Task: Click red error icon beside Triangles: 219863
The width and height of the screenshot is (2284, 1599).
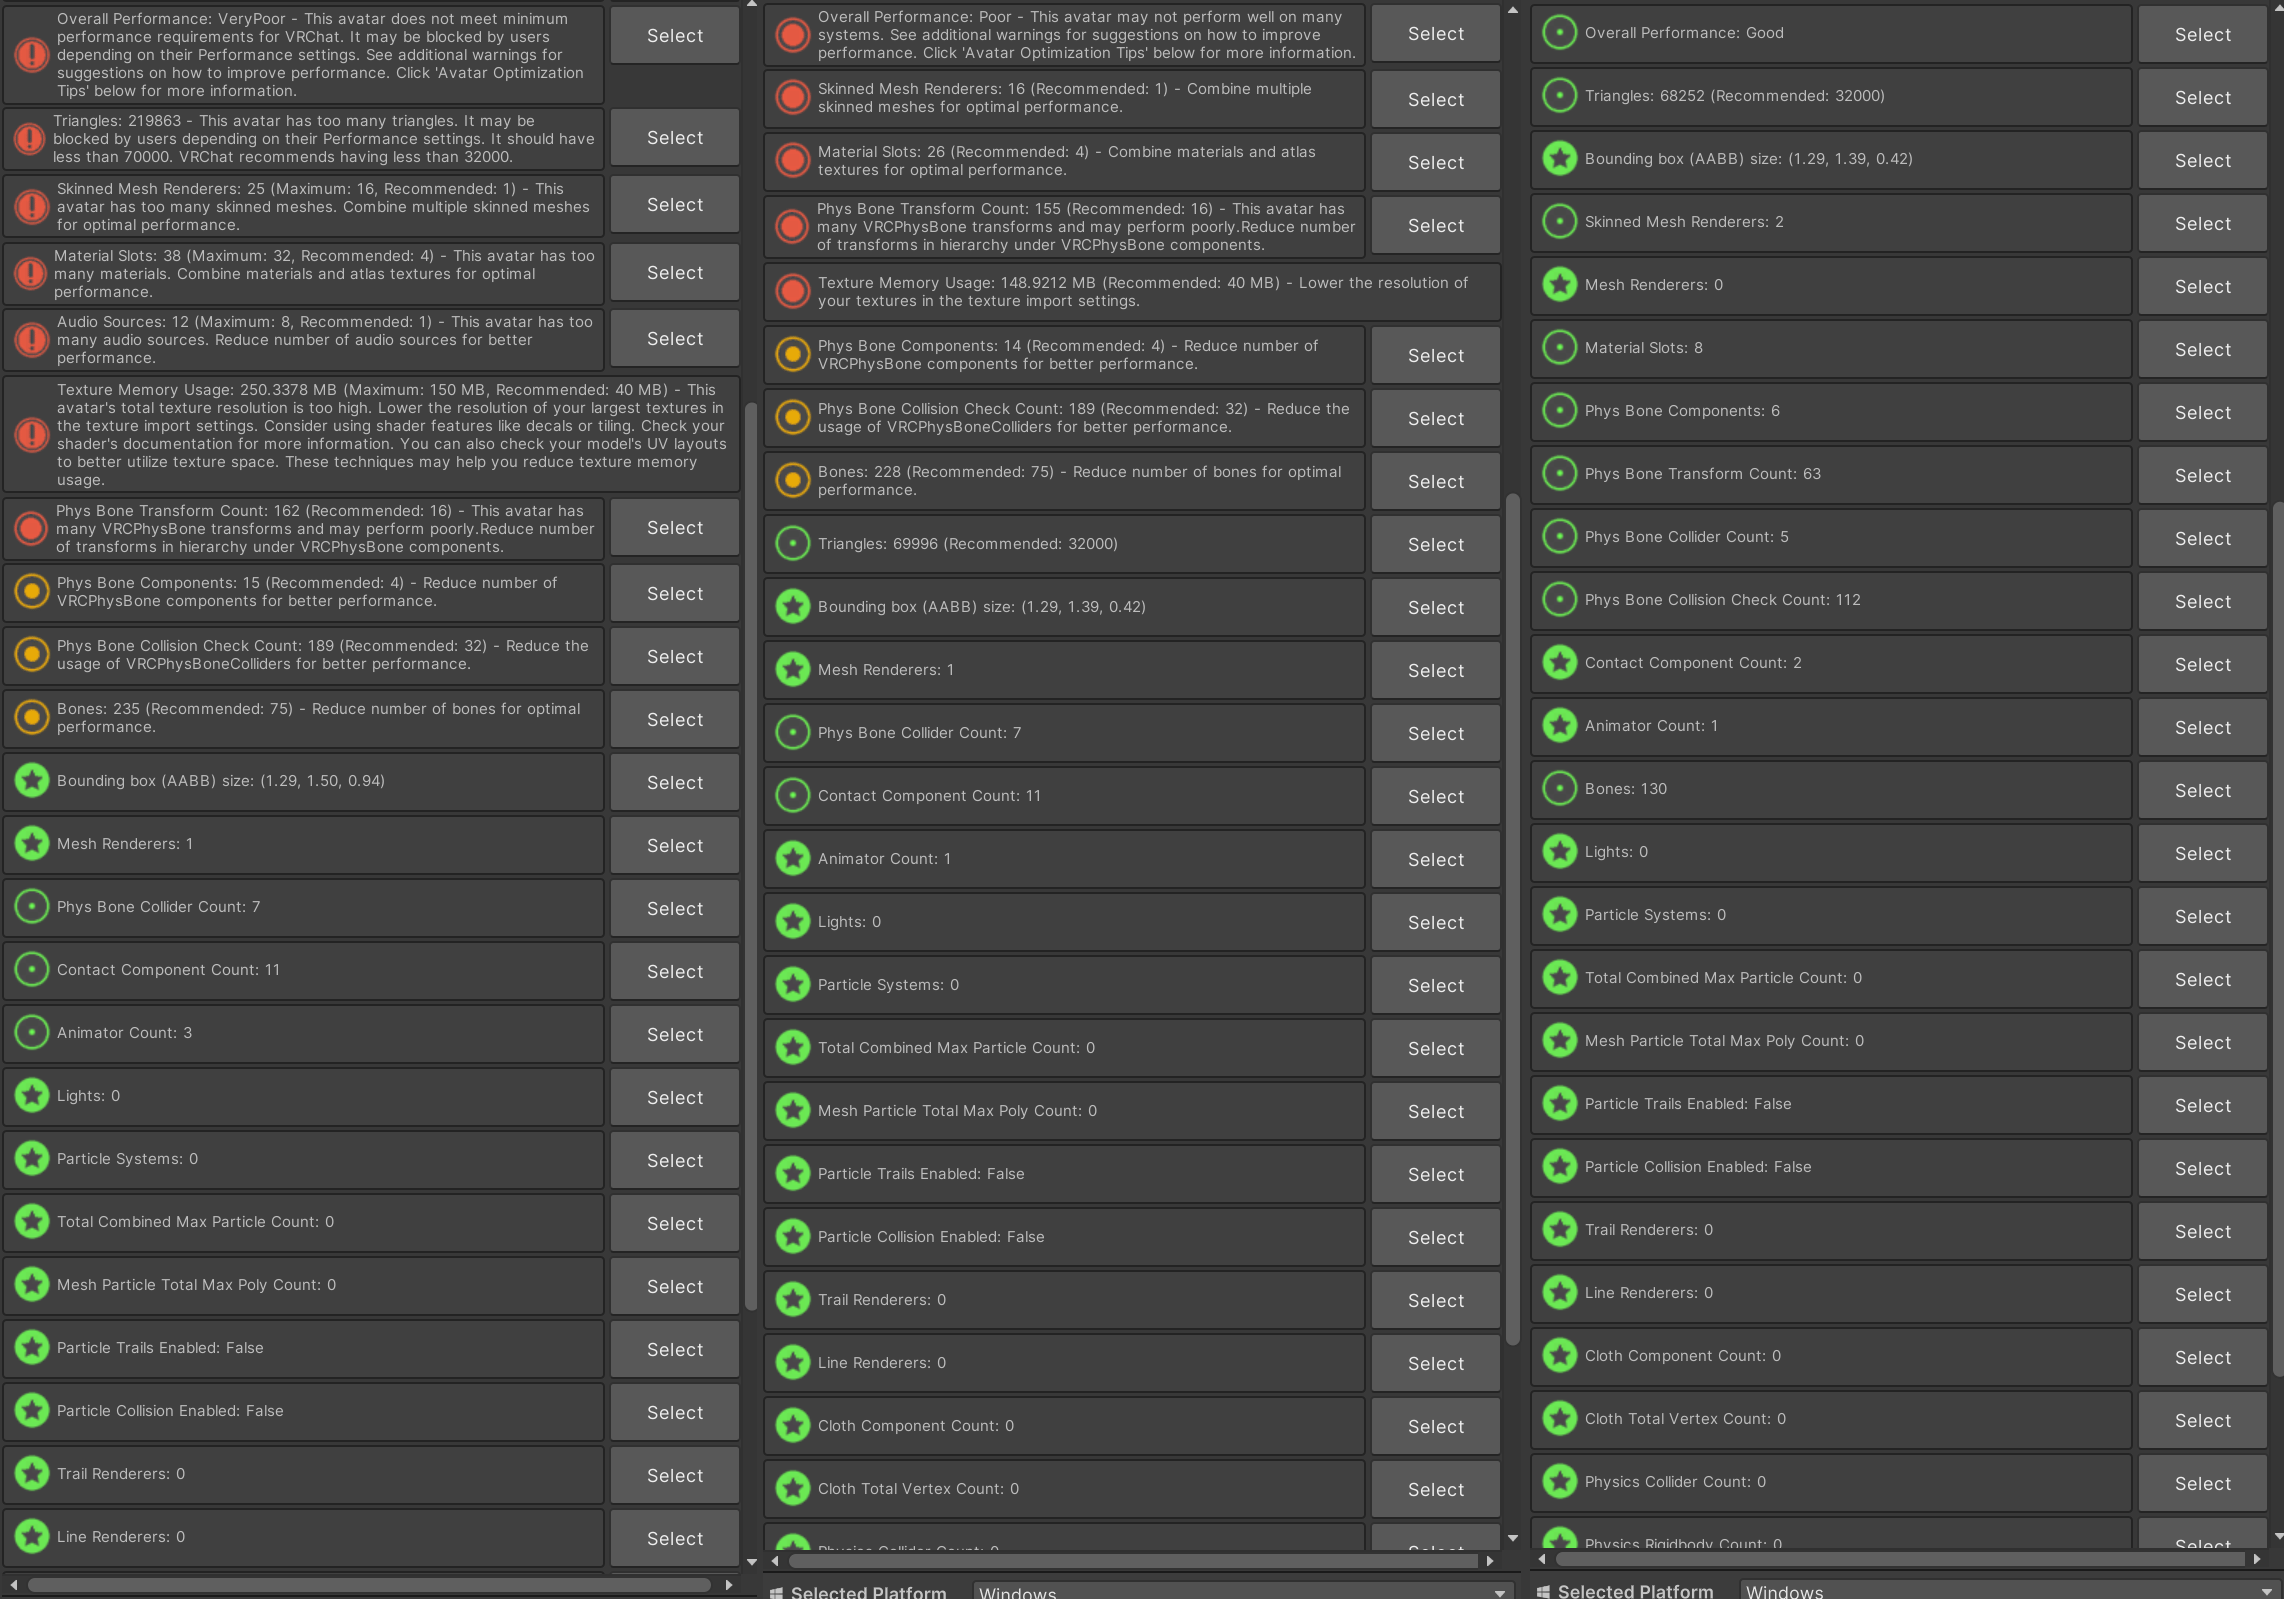Action: (31, 139)
